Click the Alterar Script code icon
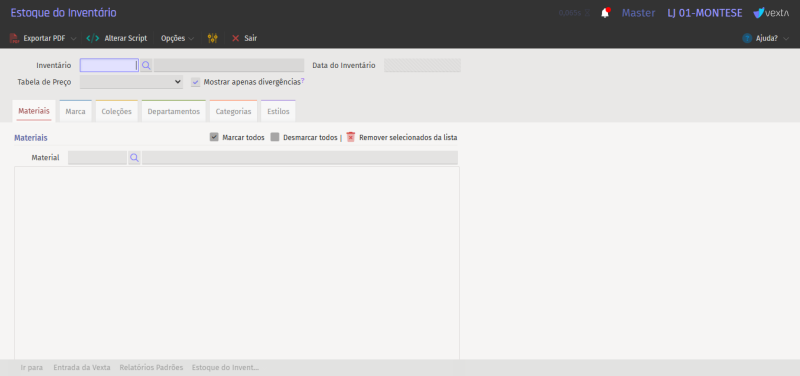 tap(93, 38)
